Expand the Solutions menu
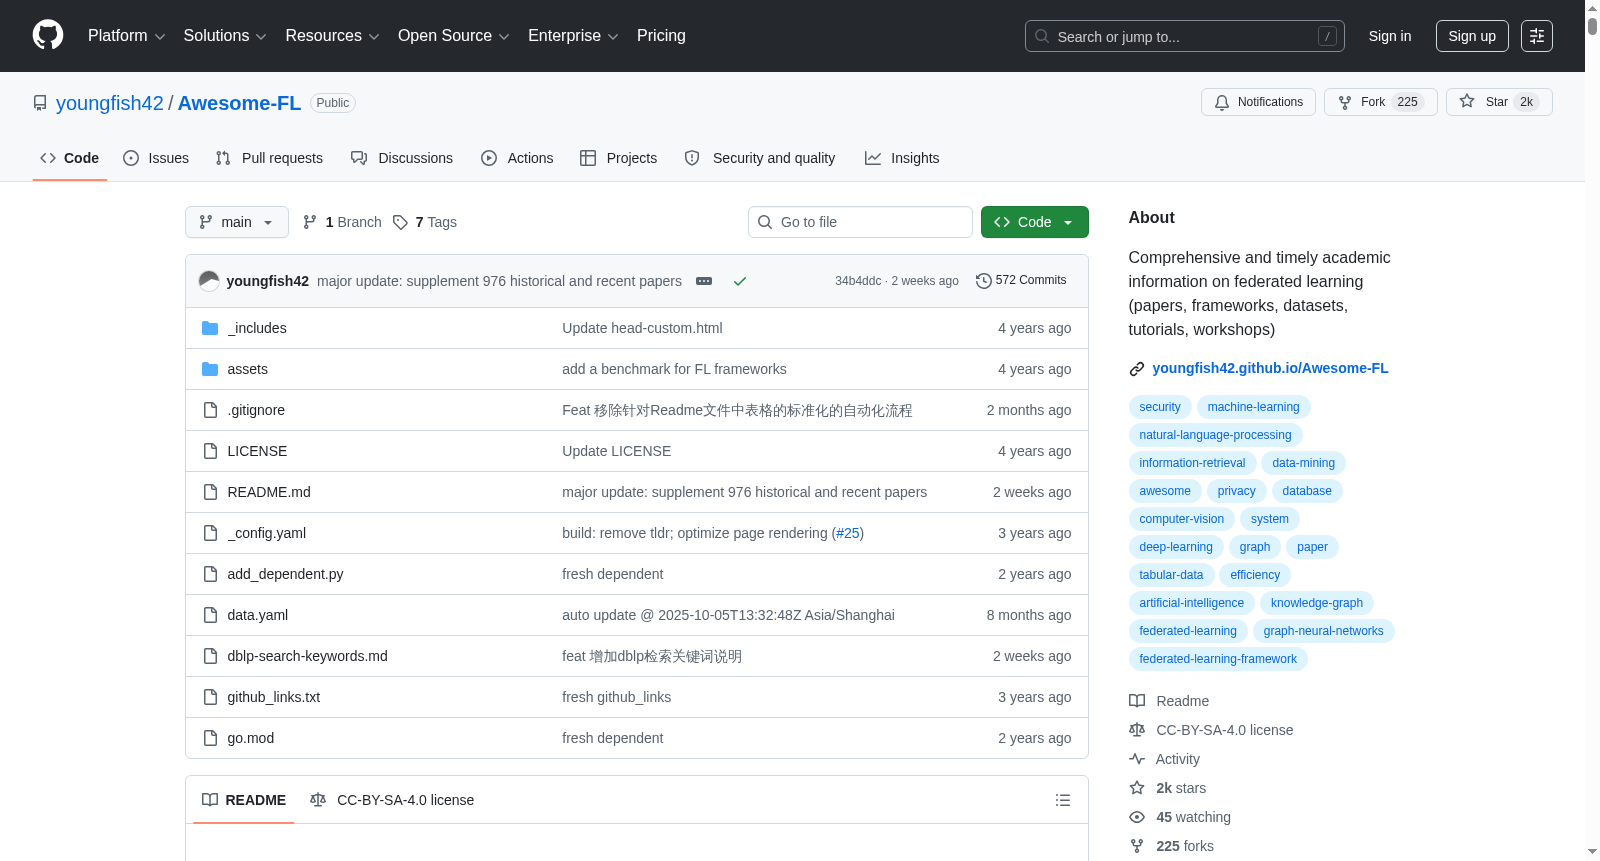The height and width of the screenshot is (861, 1600). coord(225,36)
